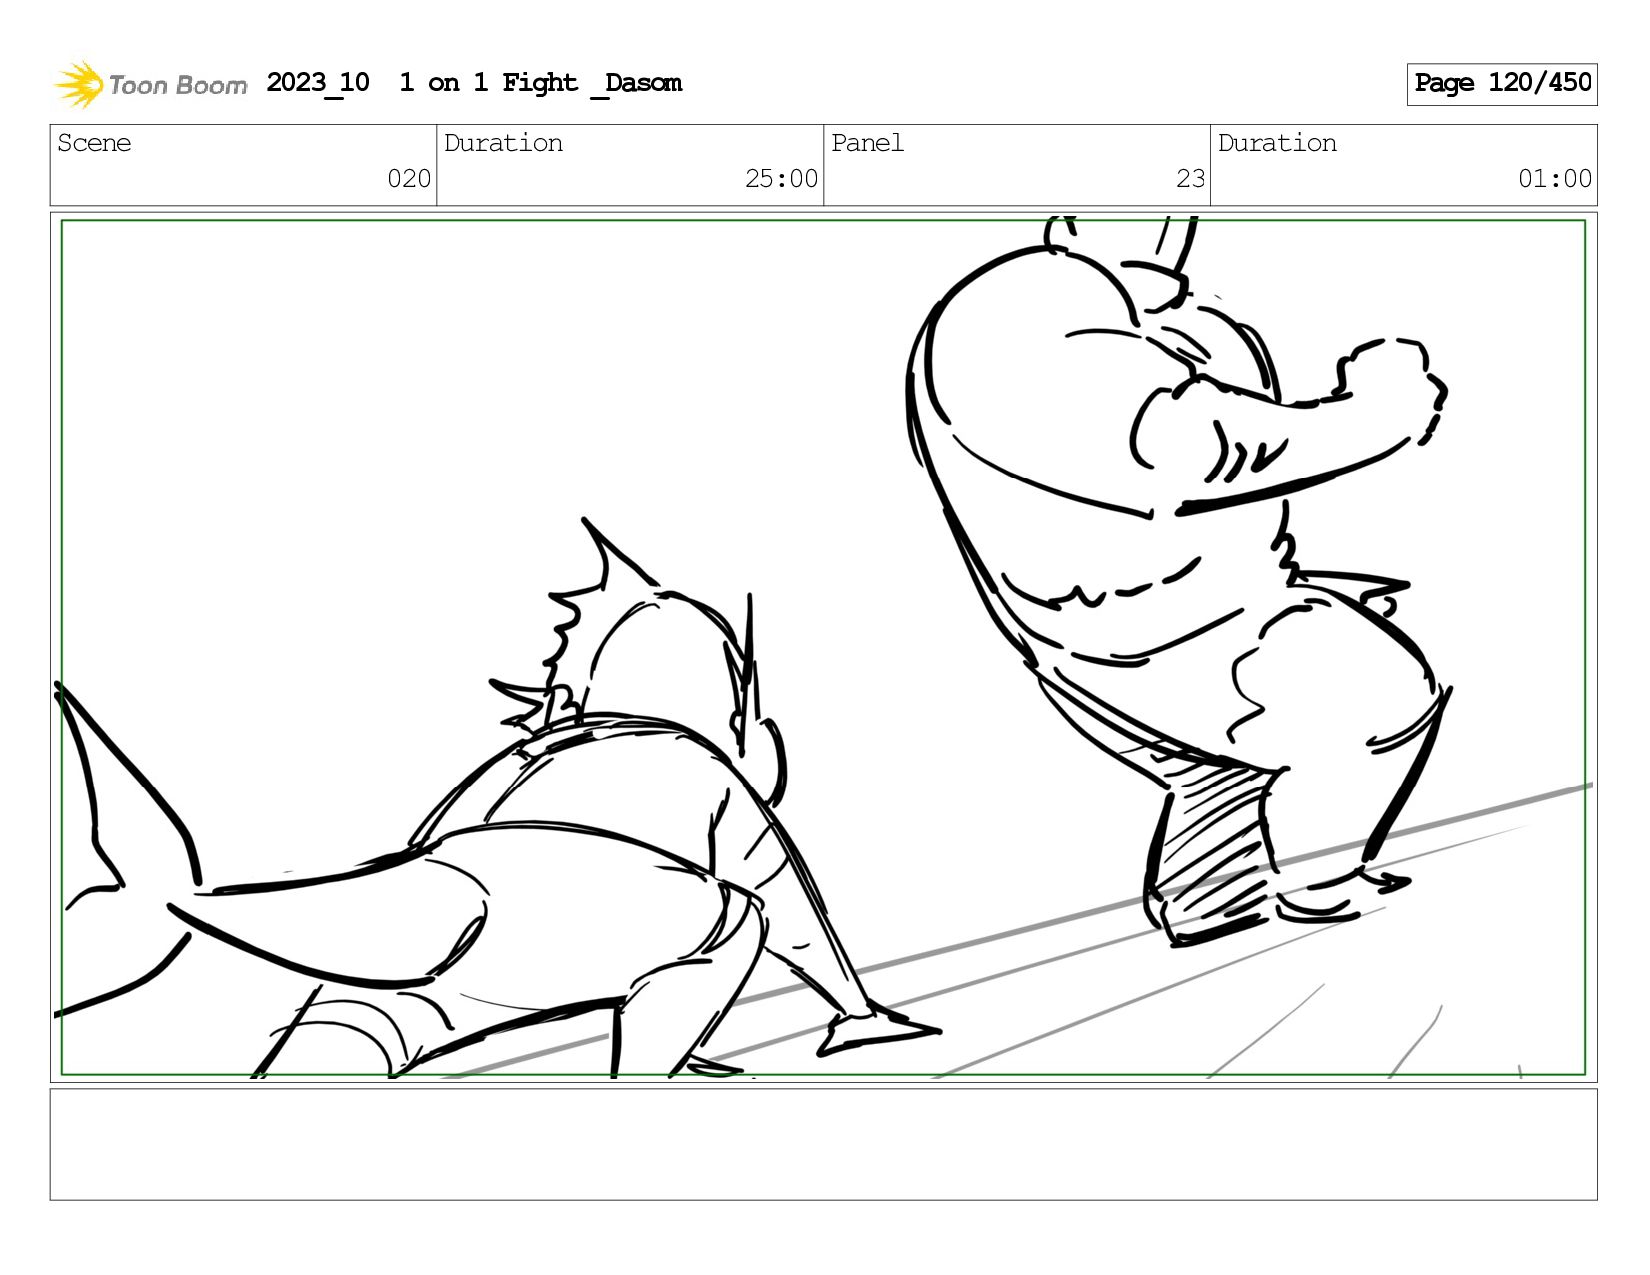Click the scene duration value '25:00'
The height and width of the screenshot is (1275, 1650).
[x=781, y=179]
